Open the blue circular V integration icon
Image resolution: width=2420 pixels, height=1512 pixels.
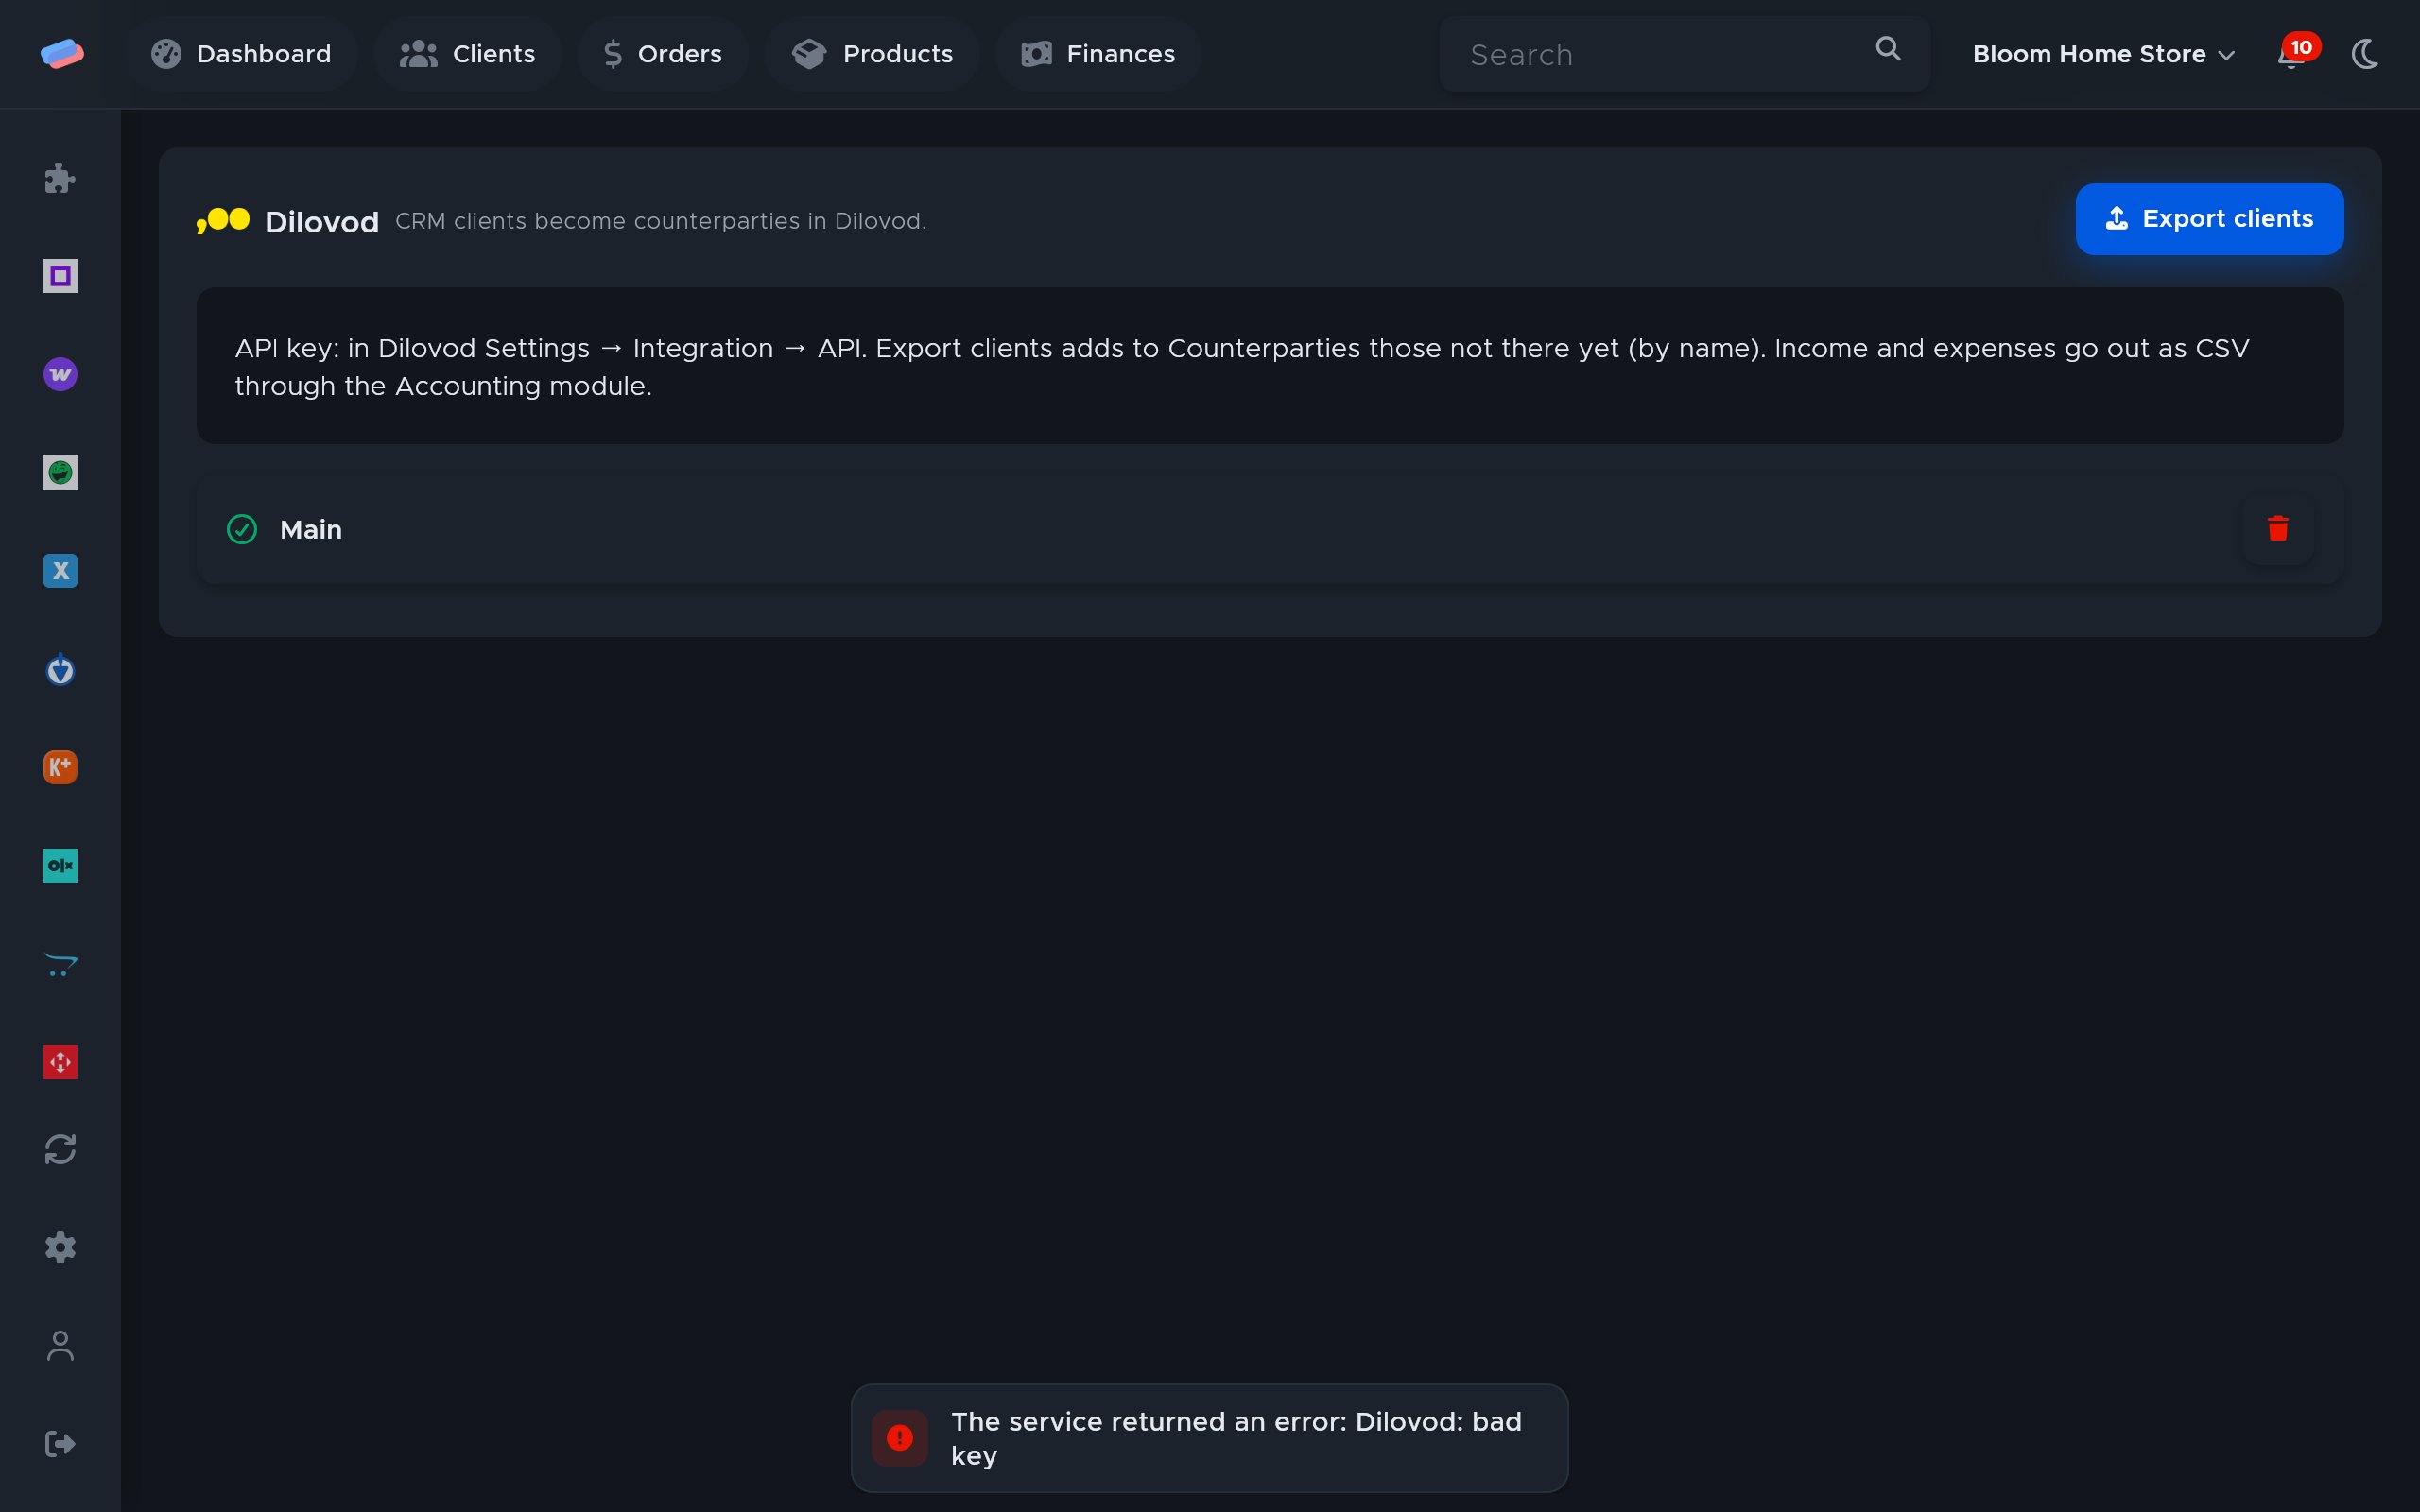tap(60, 669)
